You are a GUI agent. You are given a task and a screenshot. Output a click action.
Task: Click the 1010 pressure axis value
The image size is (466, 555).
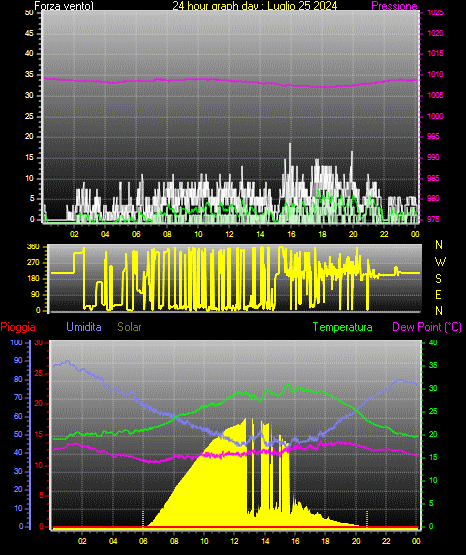435,74
